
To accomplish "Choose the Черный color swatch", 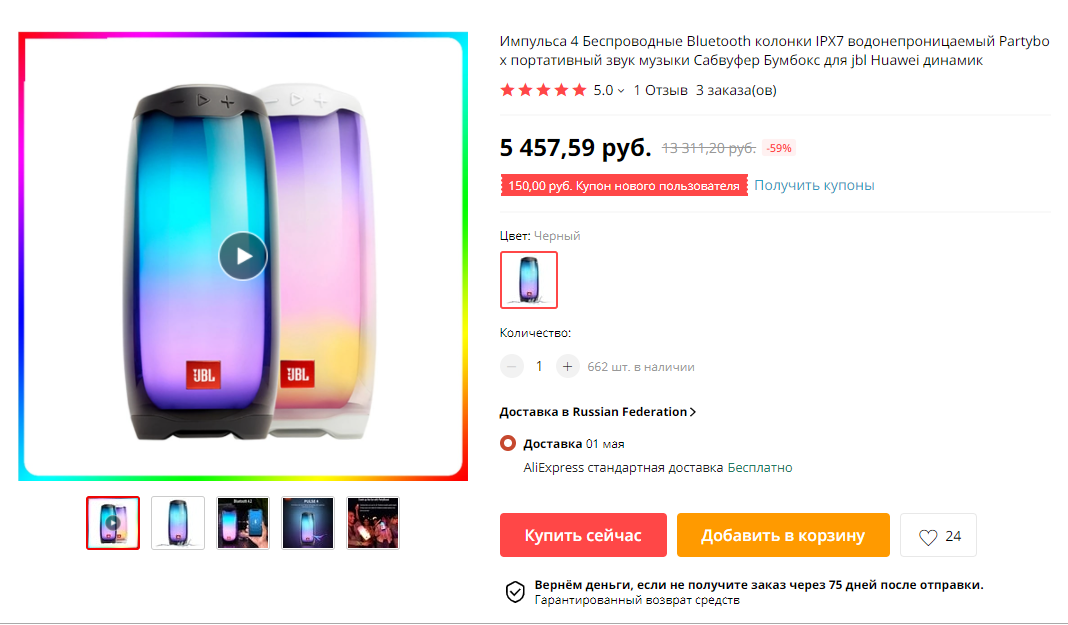I will [x=529, y=280].
